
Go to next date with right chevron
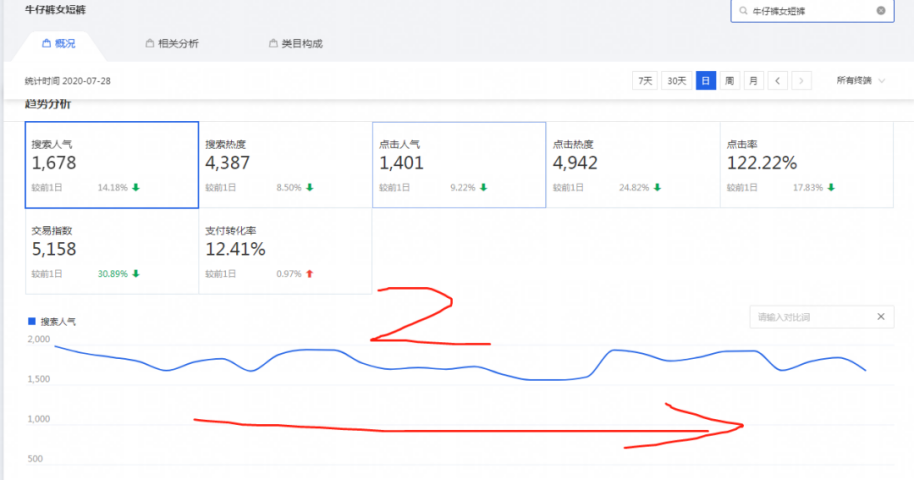click(801, 80)
